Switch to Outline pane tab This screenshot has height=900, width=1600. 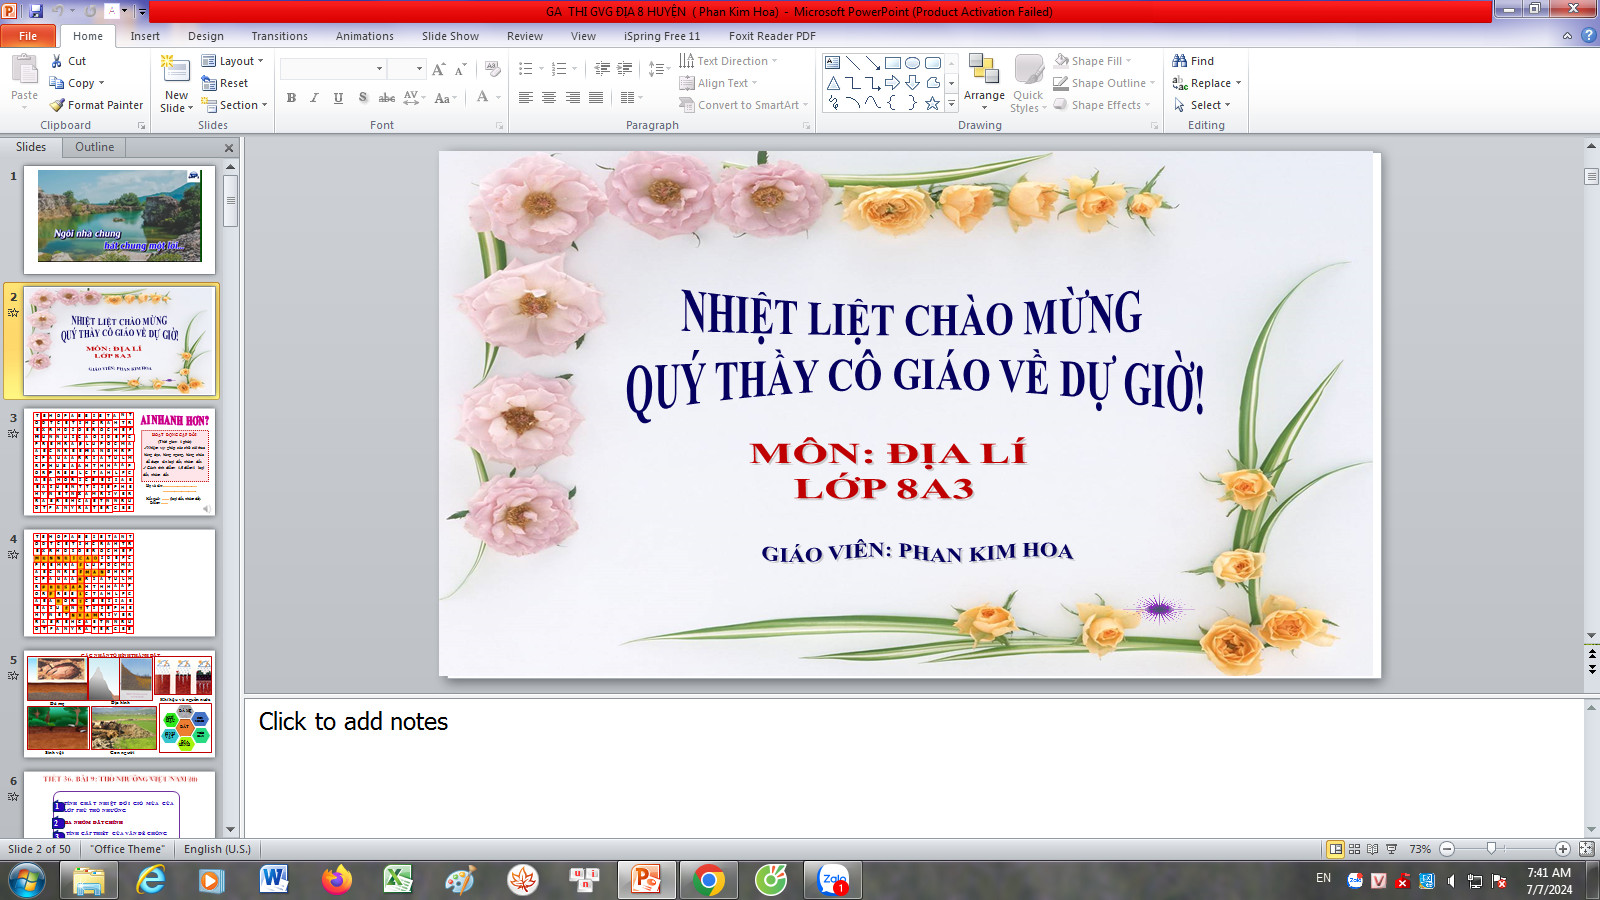coord(94,147)
